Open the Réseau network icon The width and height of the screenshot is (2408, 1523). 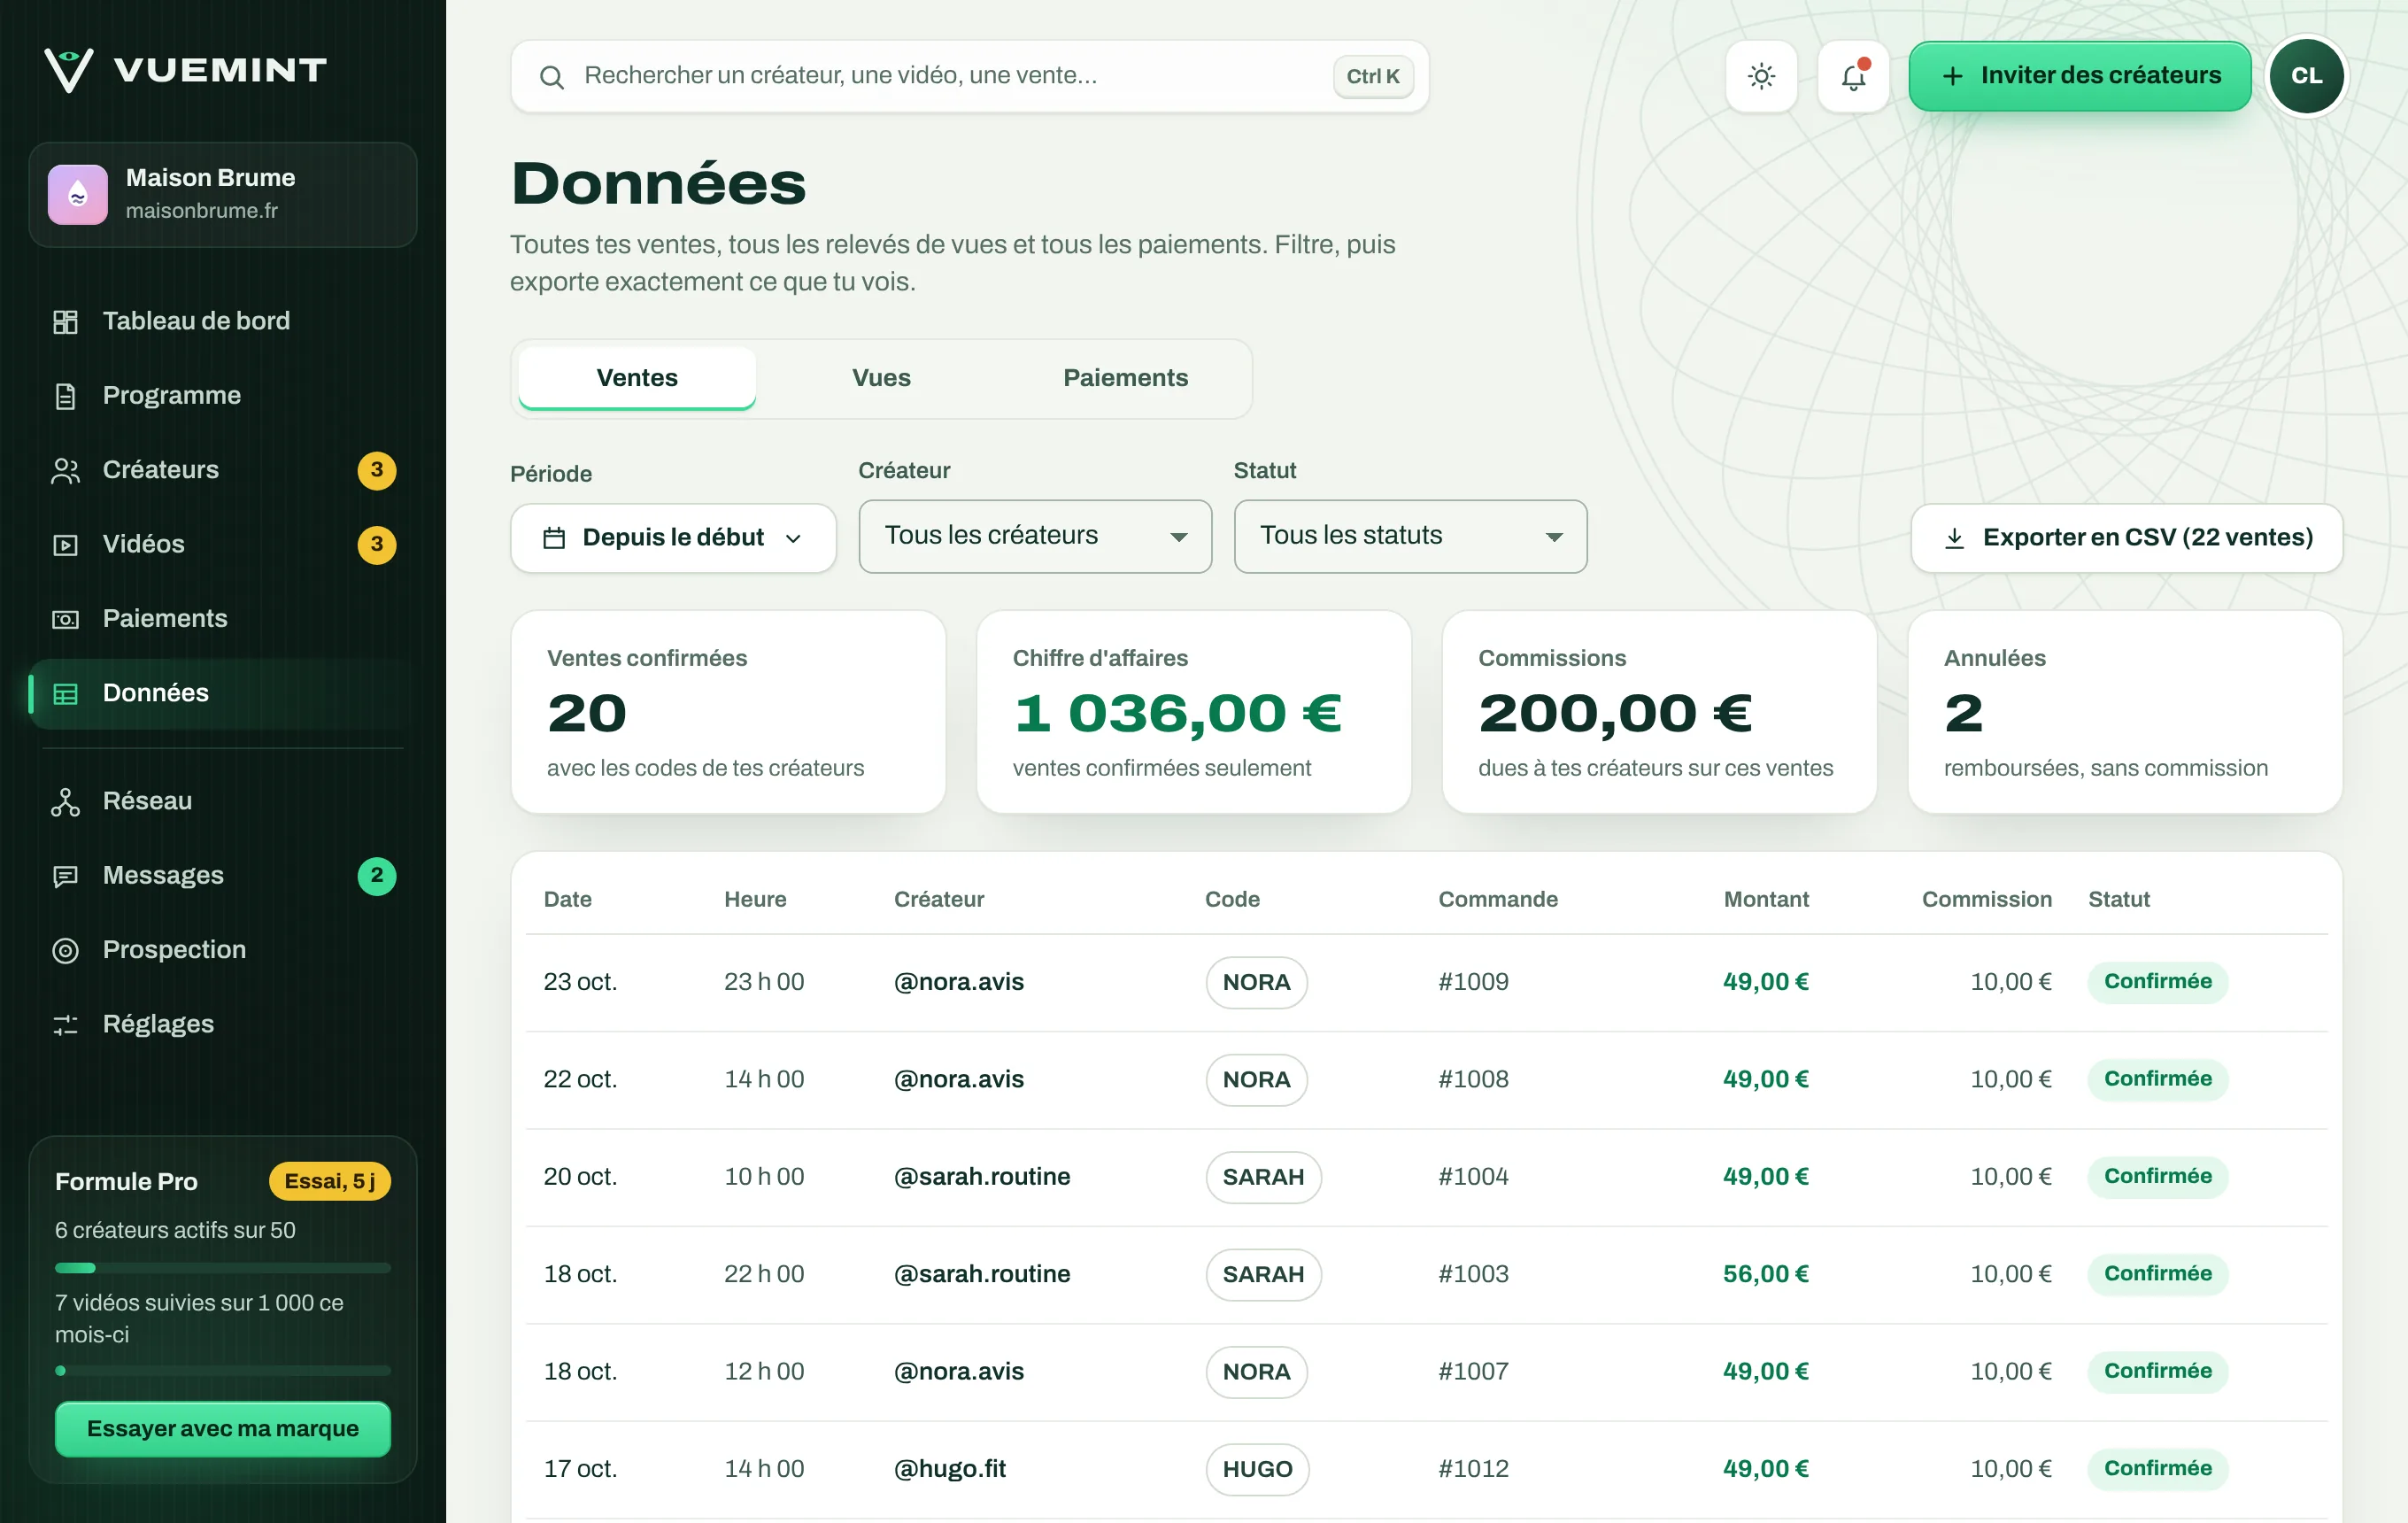pyautogui.click(x=65, y=801)
